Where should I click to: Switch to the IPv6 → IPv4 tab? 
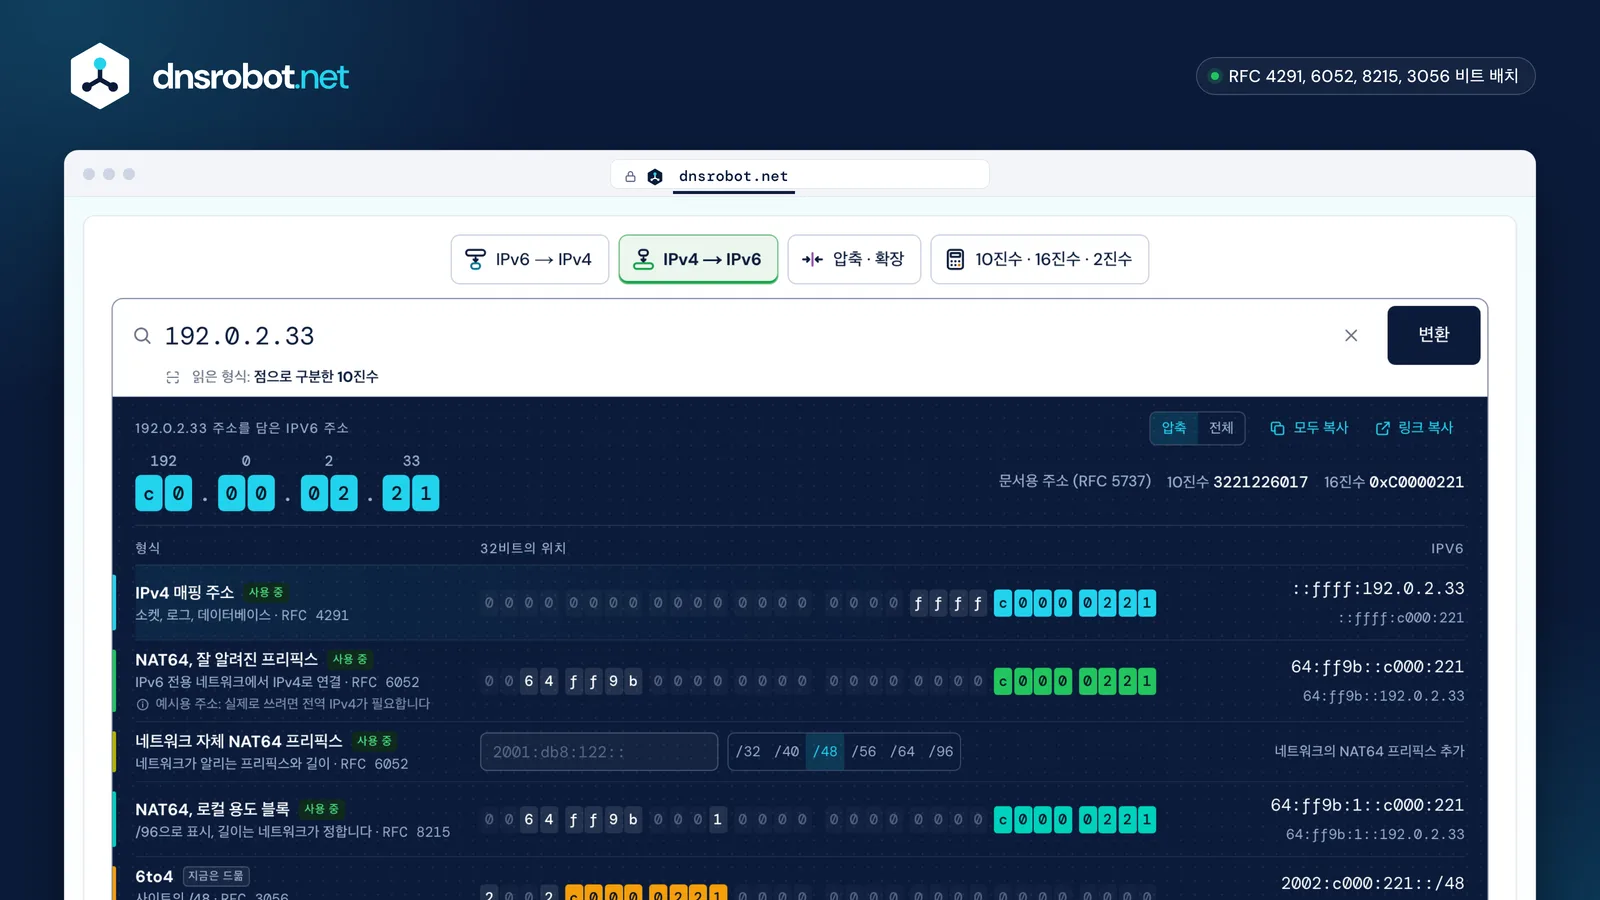530,260
